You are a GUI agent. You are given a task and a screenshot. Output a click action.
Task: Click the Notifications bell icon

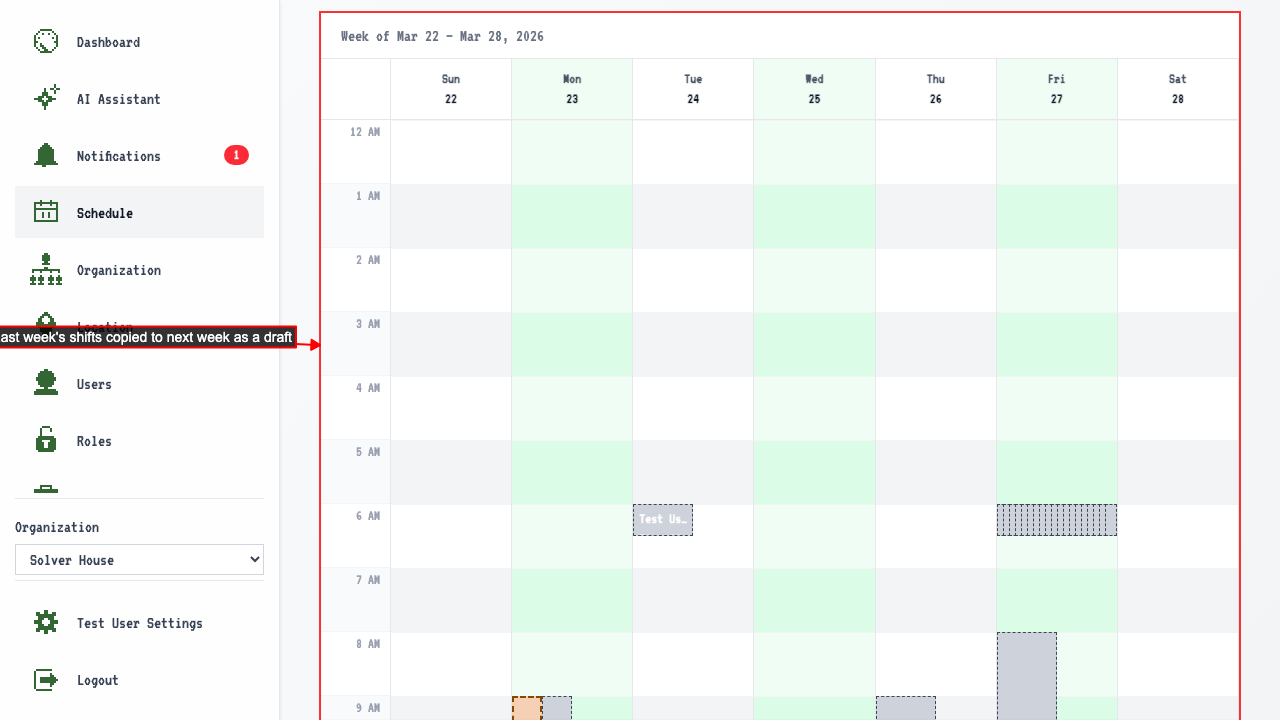point(46,155)
